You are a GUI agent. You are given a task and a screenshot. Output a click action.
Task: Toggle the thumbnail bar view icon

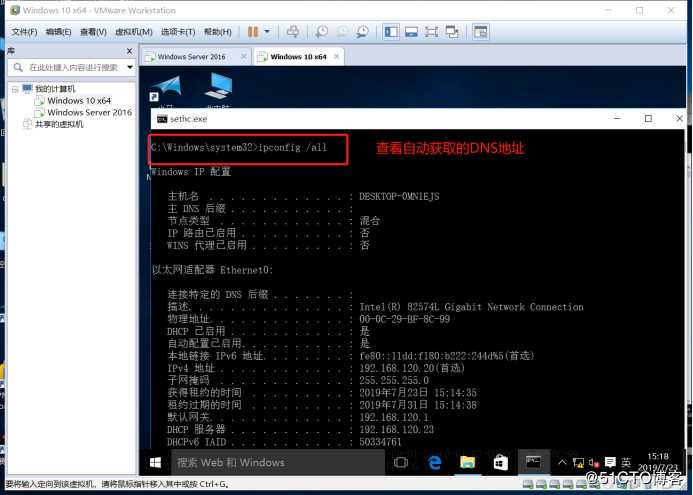(x=411, y=32)
